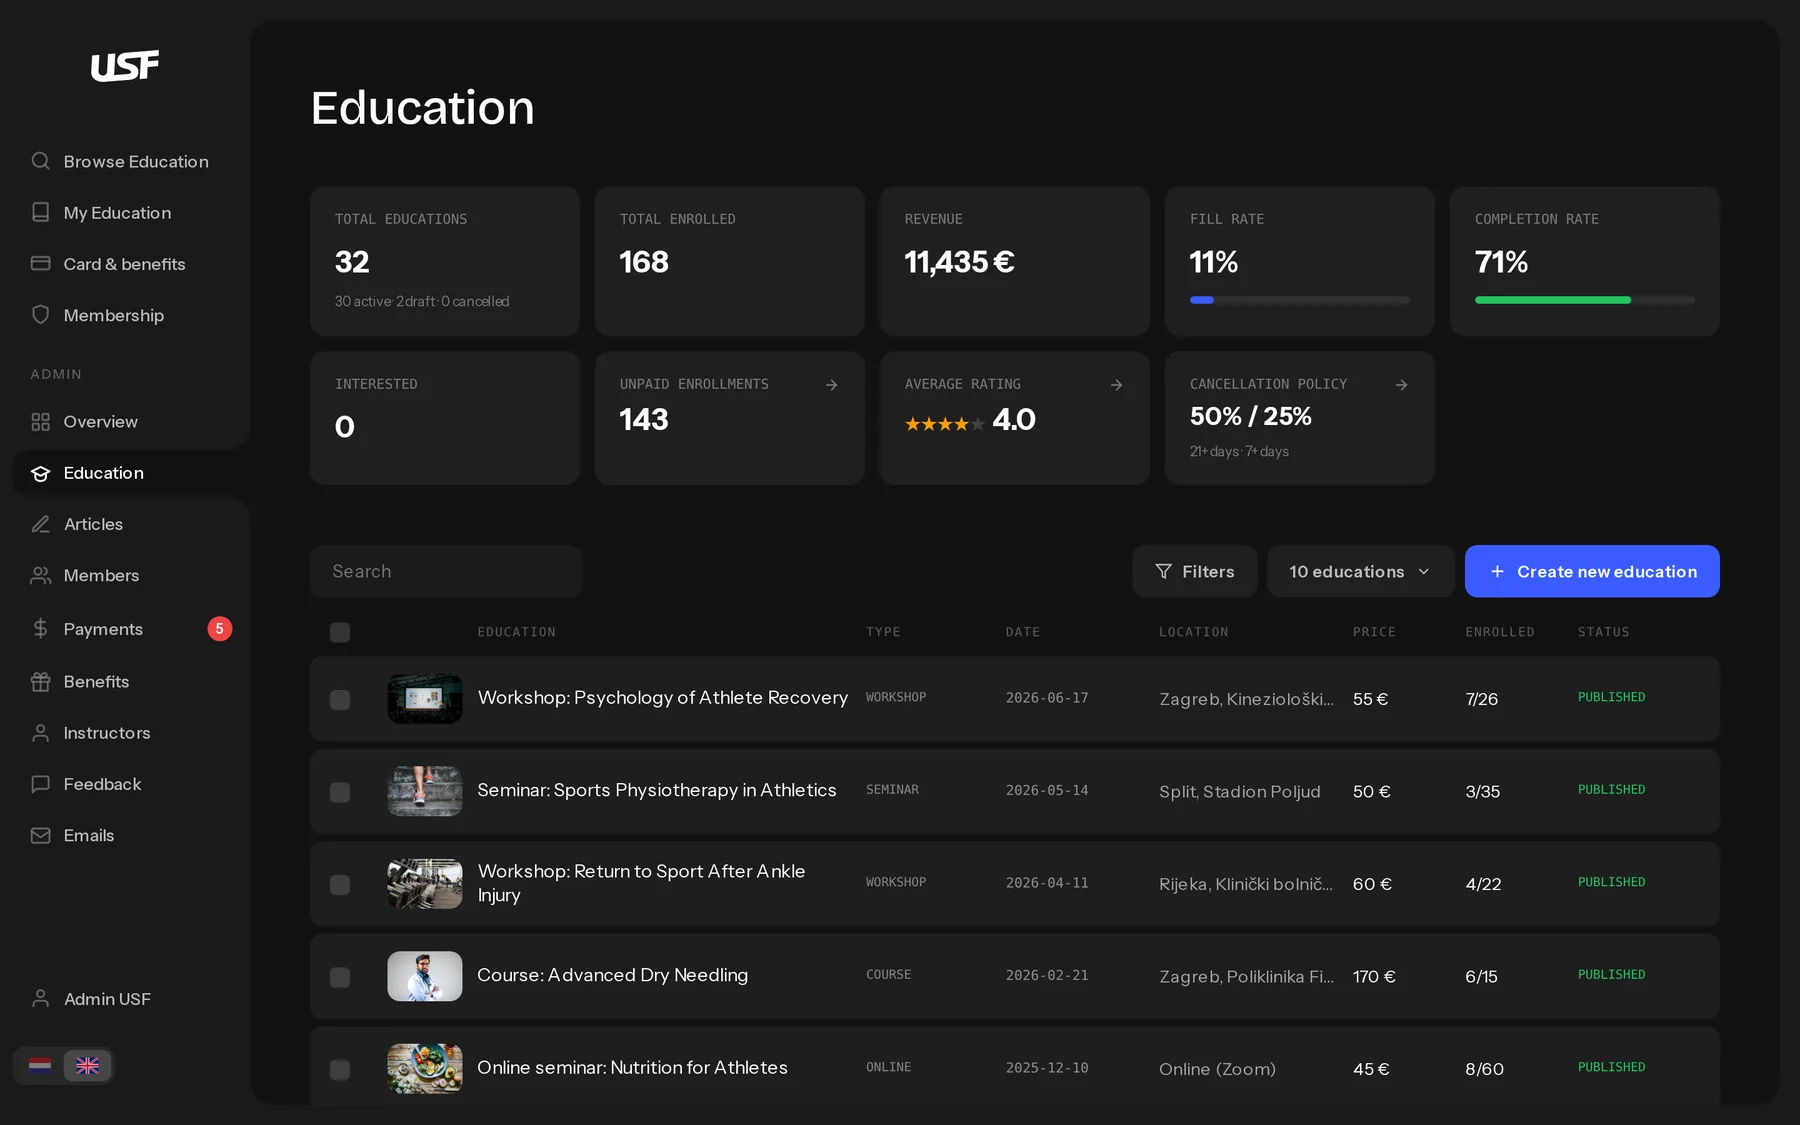Open Cancellation Policy via its arrow
The width and height of the screenshot is (1800, 1125).
coord(1401,385)
